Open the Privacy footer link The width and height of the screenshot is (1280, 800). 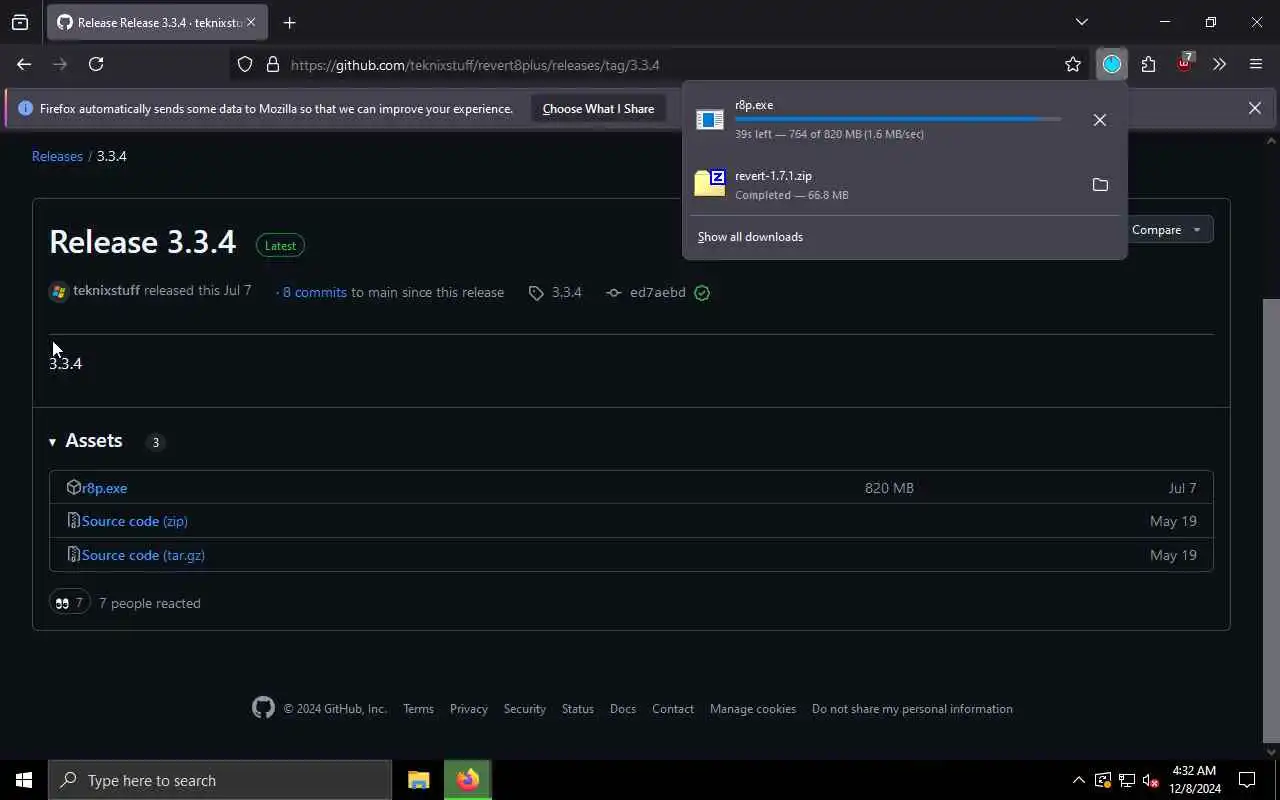pyautogui.click(x=469, y=708)
